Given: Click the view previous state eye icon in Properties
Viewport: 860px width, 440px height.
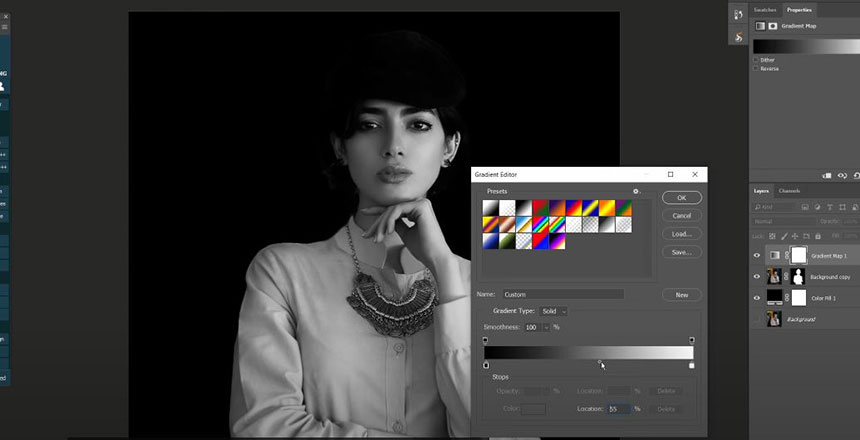Looking at the screenshot, I should pyautogui.click(x=842, y=176).
